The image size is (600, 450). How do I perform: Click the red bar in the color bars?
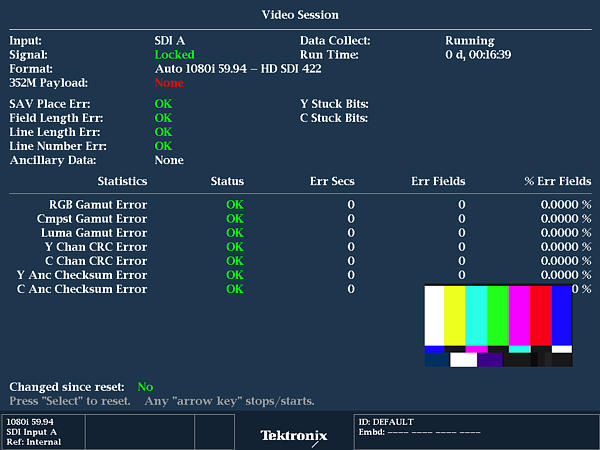540,315
